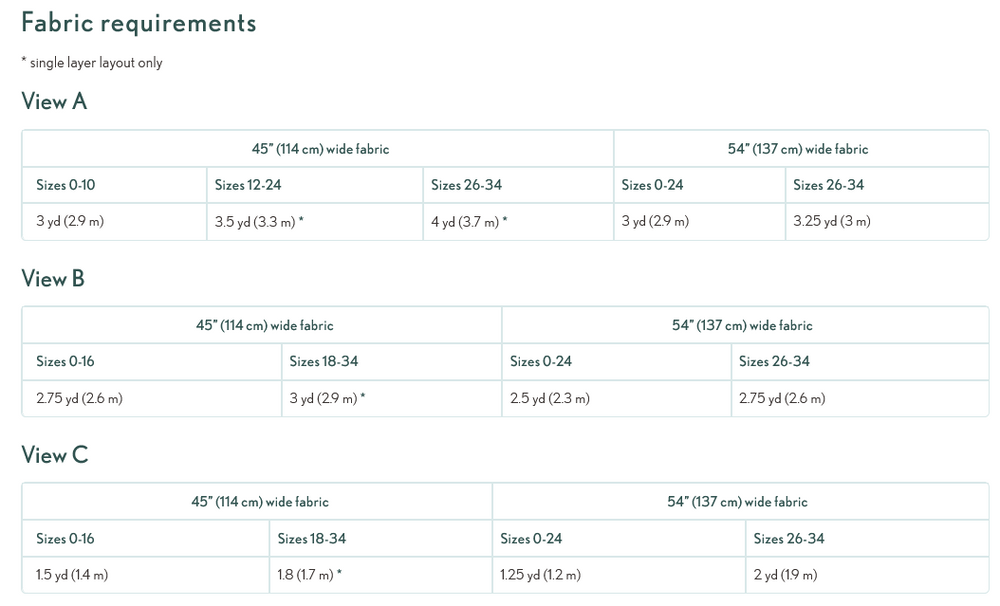Click the "3.25 yd (3 m)" cell
Screen dimensions: 1000x606
click(831, 222)
